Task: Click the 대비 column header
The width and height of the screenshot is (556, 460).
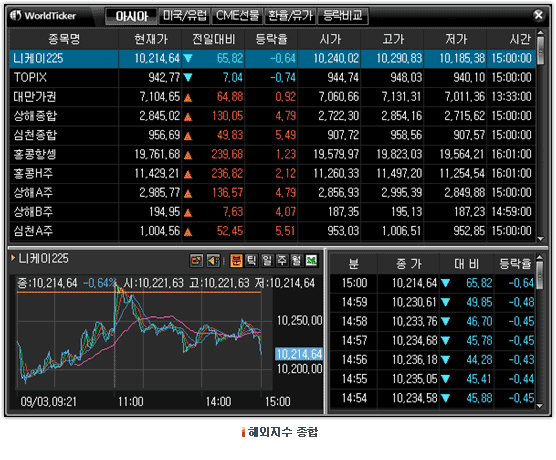Action: [467, 264]
